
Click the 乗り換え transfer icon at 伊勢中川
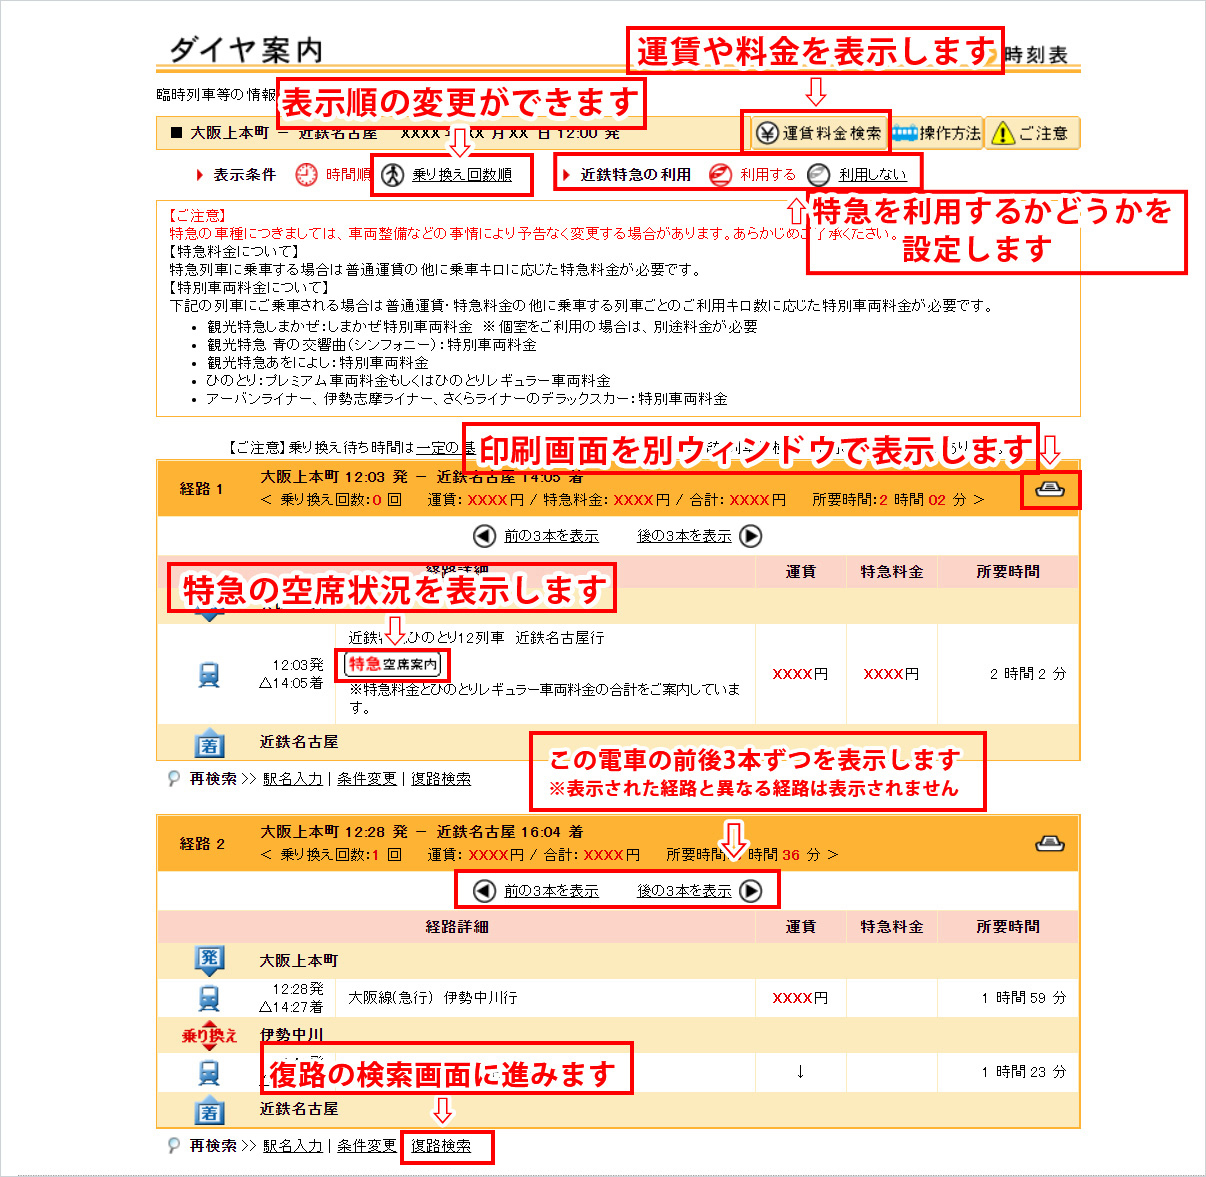point(209,1035)
